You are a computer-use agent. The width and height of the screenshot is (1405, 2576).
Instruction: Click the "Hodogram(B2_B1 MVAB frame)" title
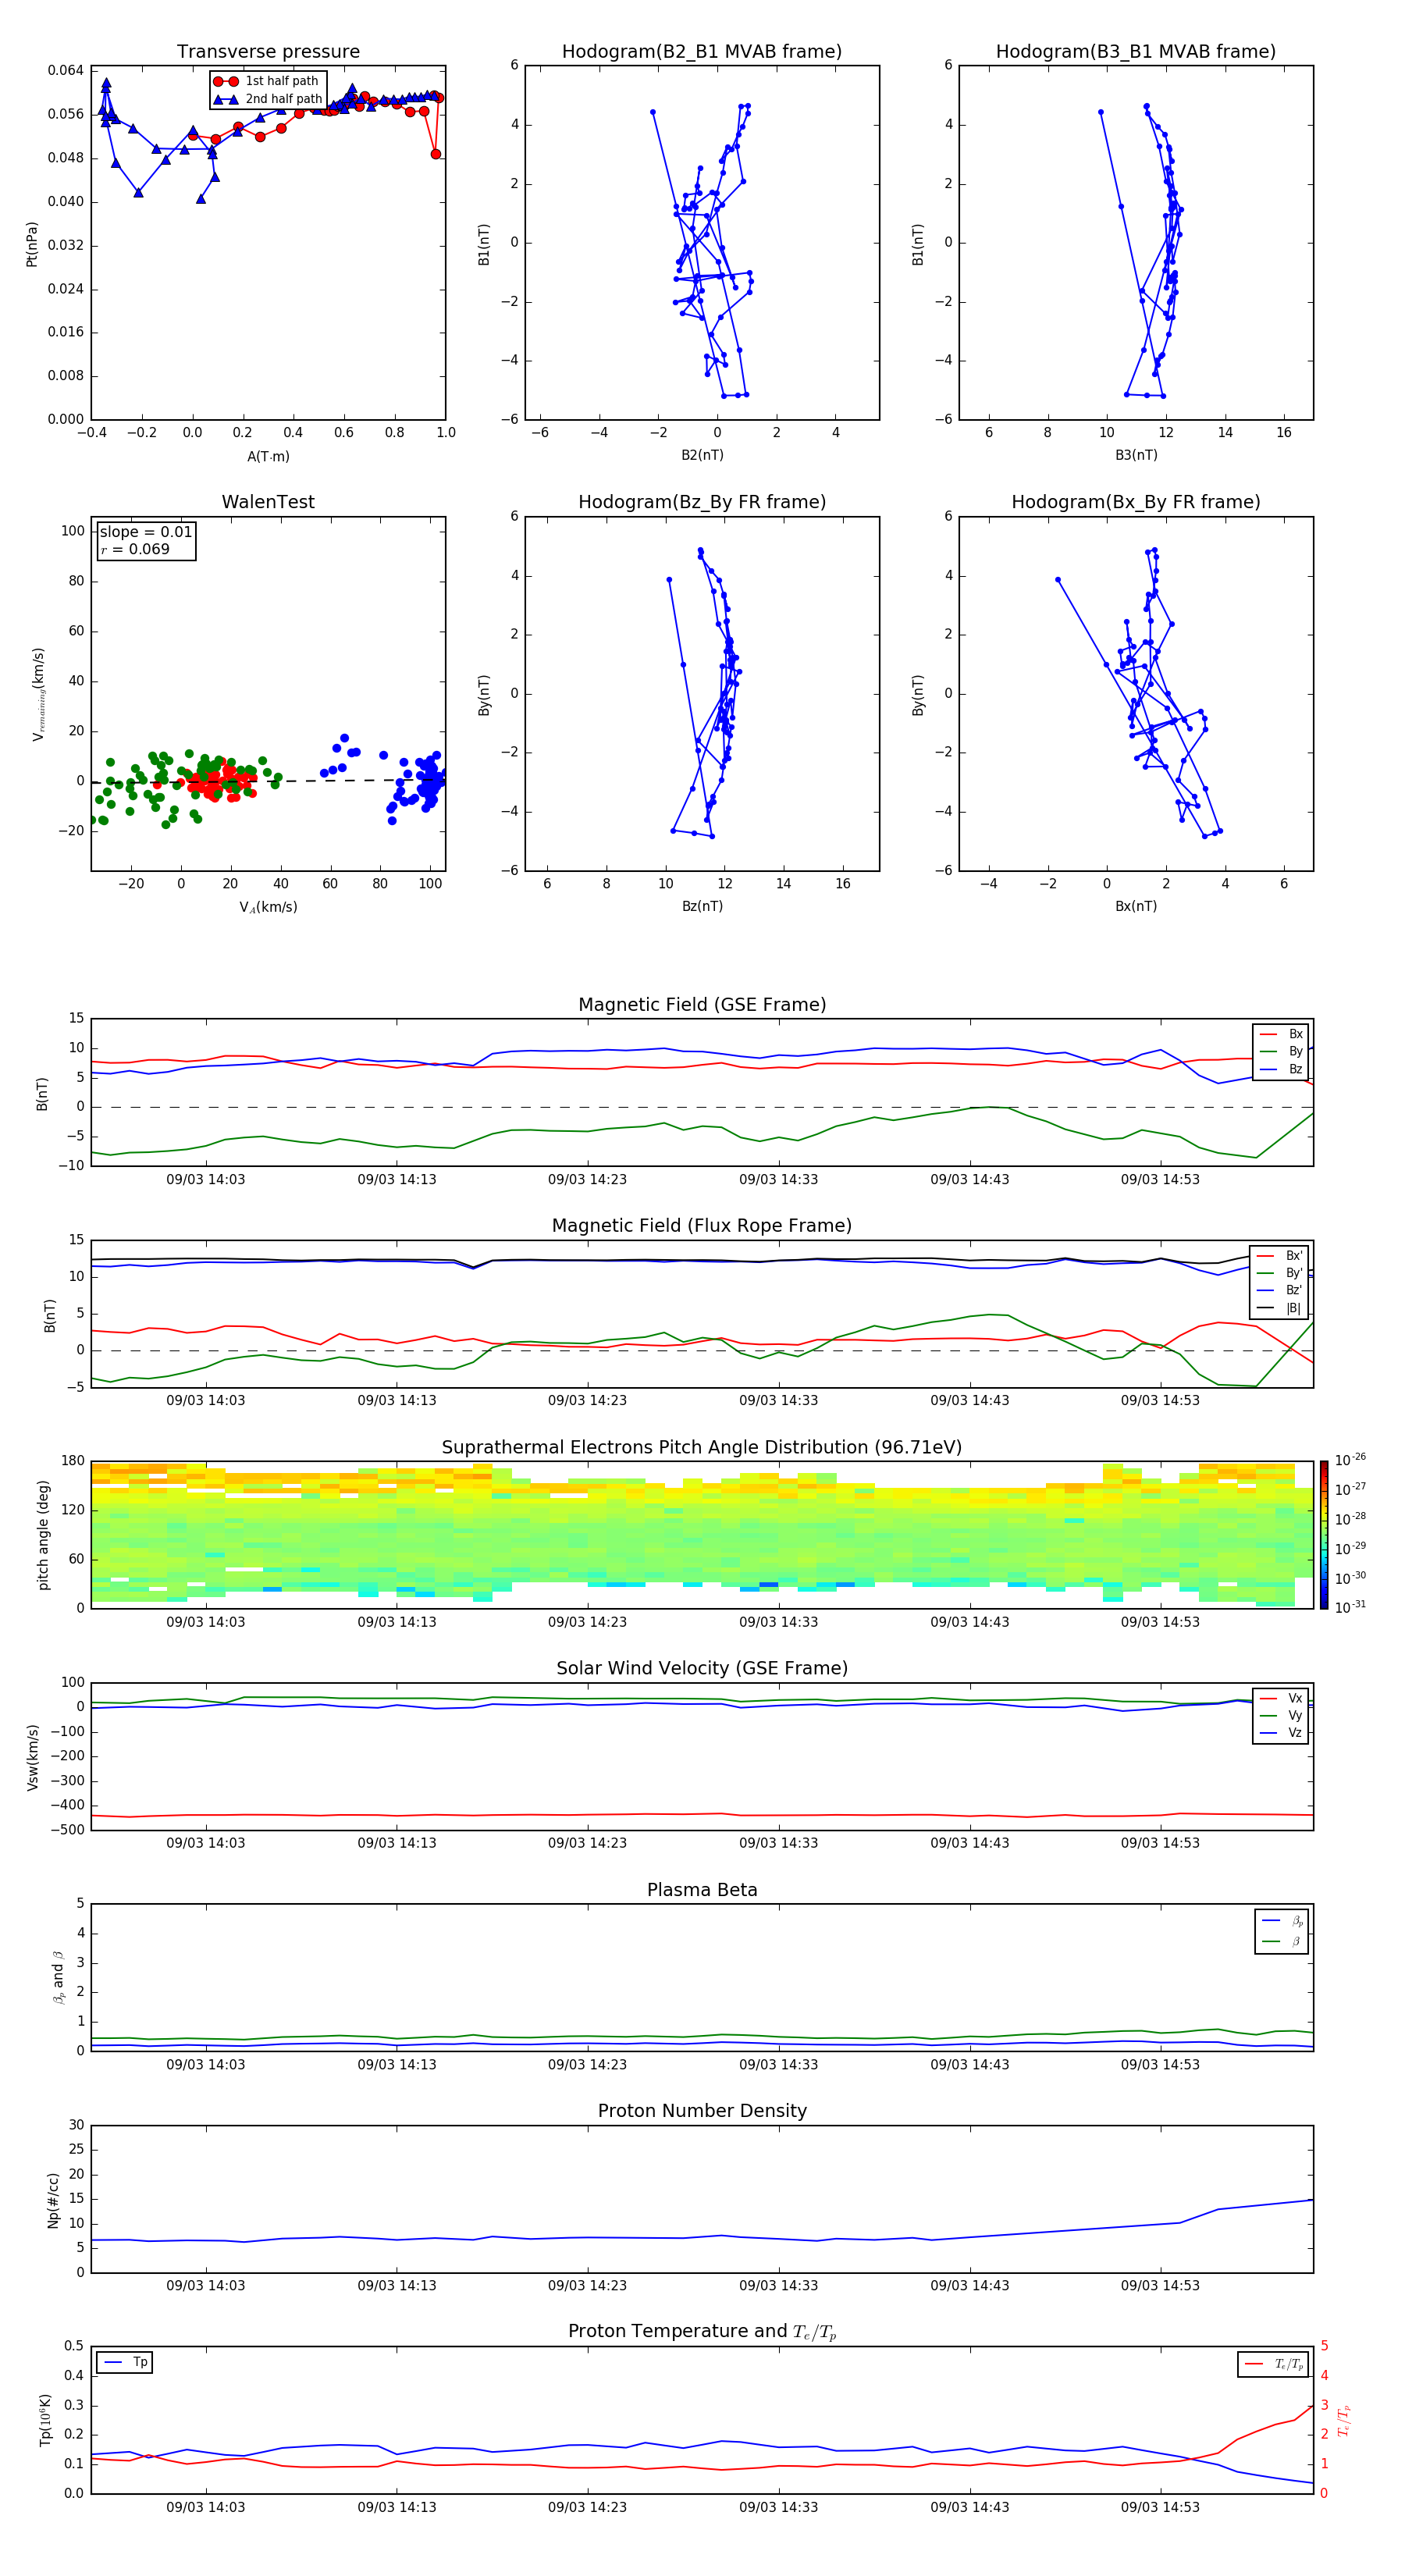click(702, 52)
